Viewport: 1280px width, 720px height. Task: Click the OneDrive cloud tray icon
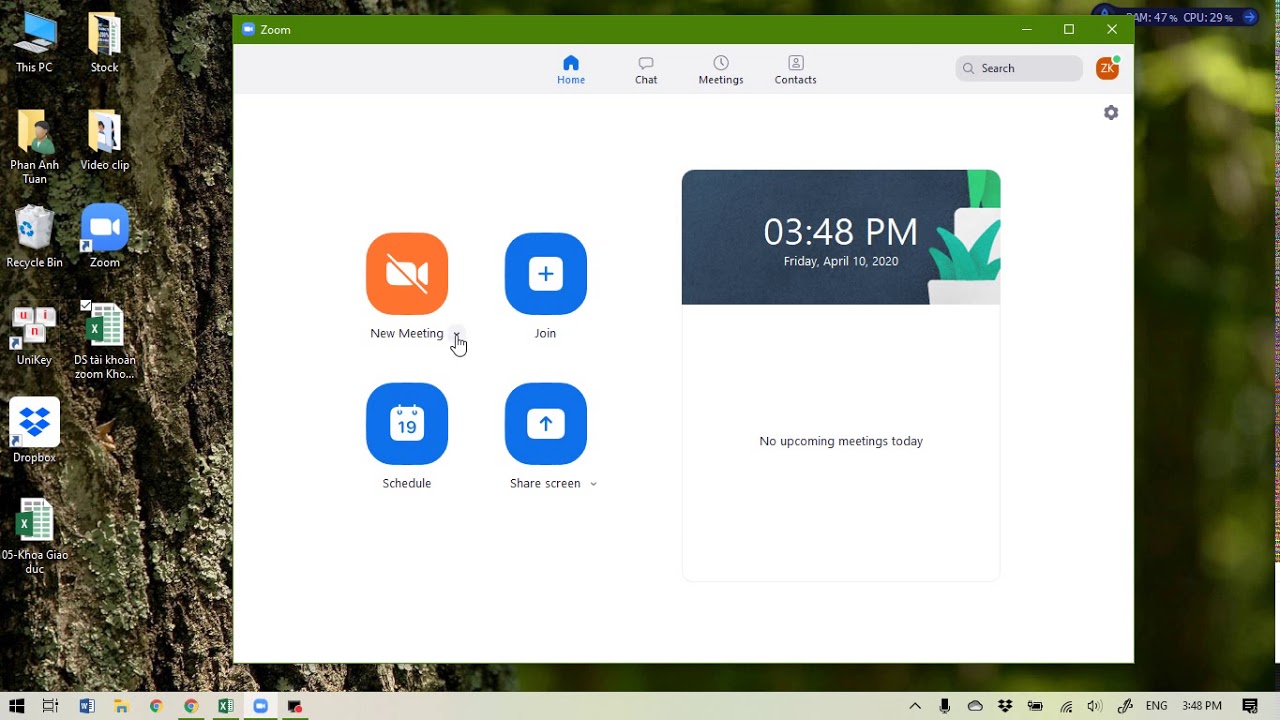pos(975,706)
